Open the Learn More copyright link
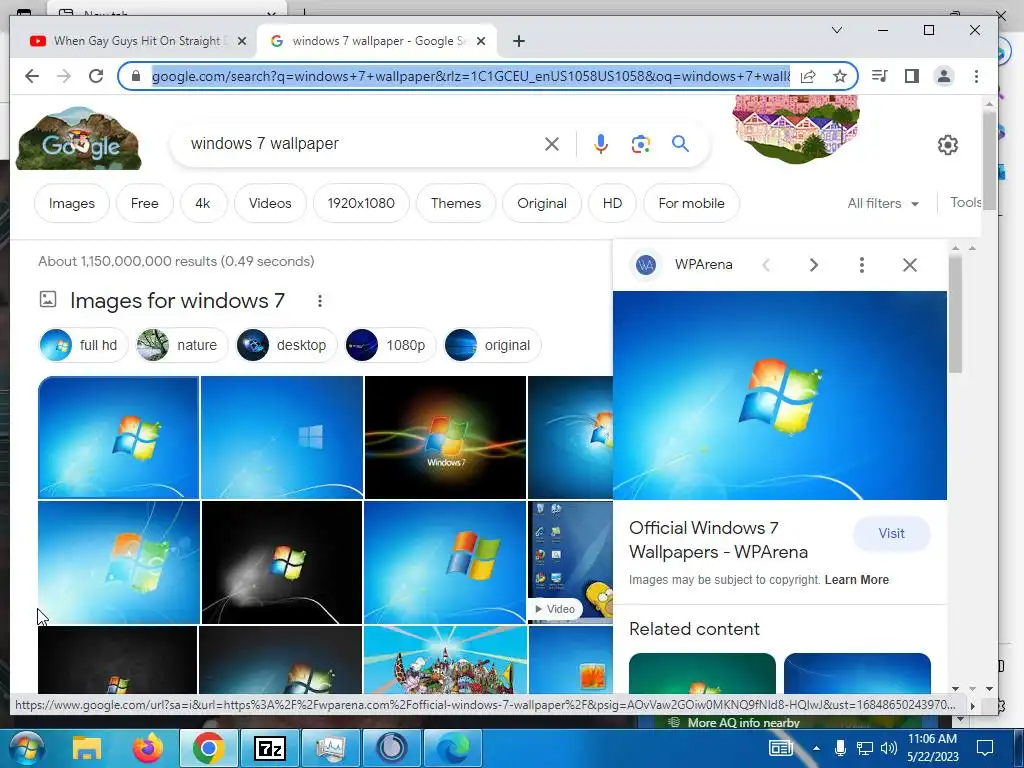Screen dimensions: 1024x768 [856, 580]
